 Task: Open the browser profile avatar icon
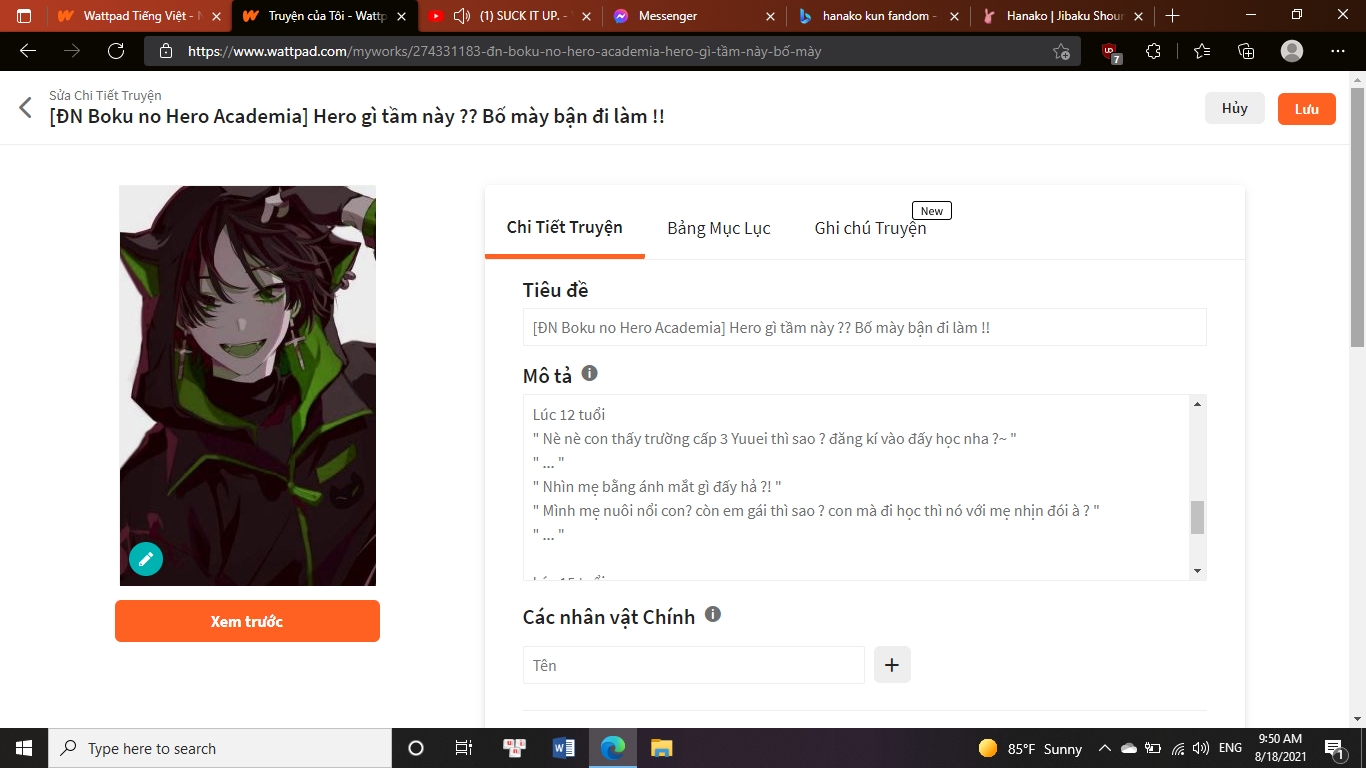(1292, 51)
